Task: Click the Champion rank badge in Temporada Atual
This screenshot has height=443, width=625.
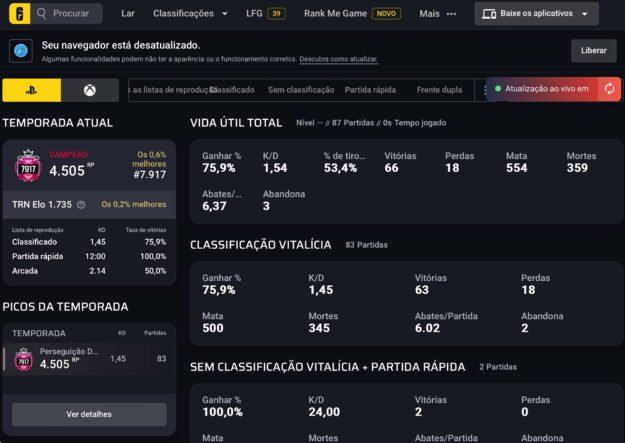Action: [x=26, y=167]
